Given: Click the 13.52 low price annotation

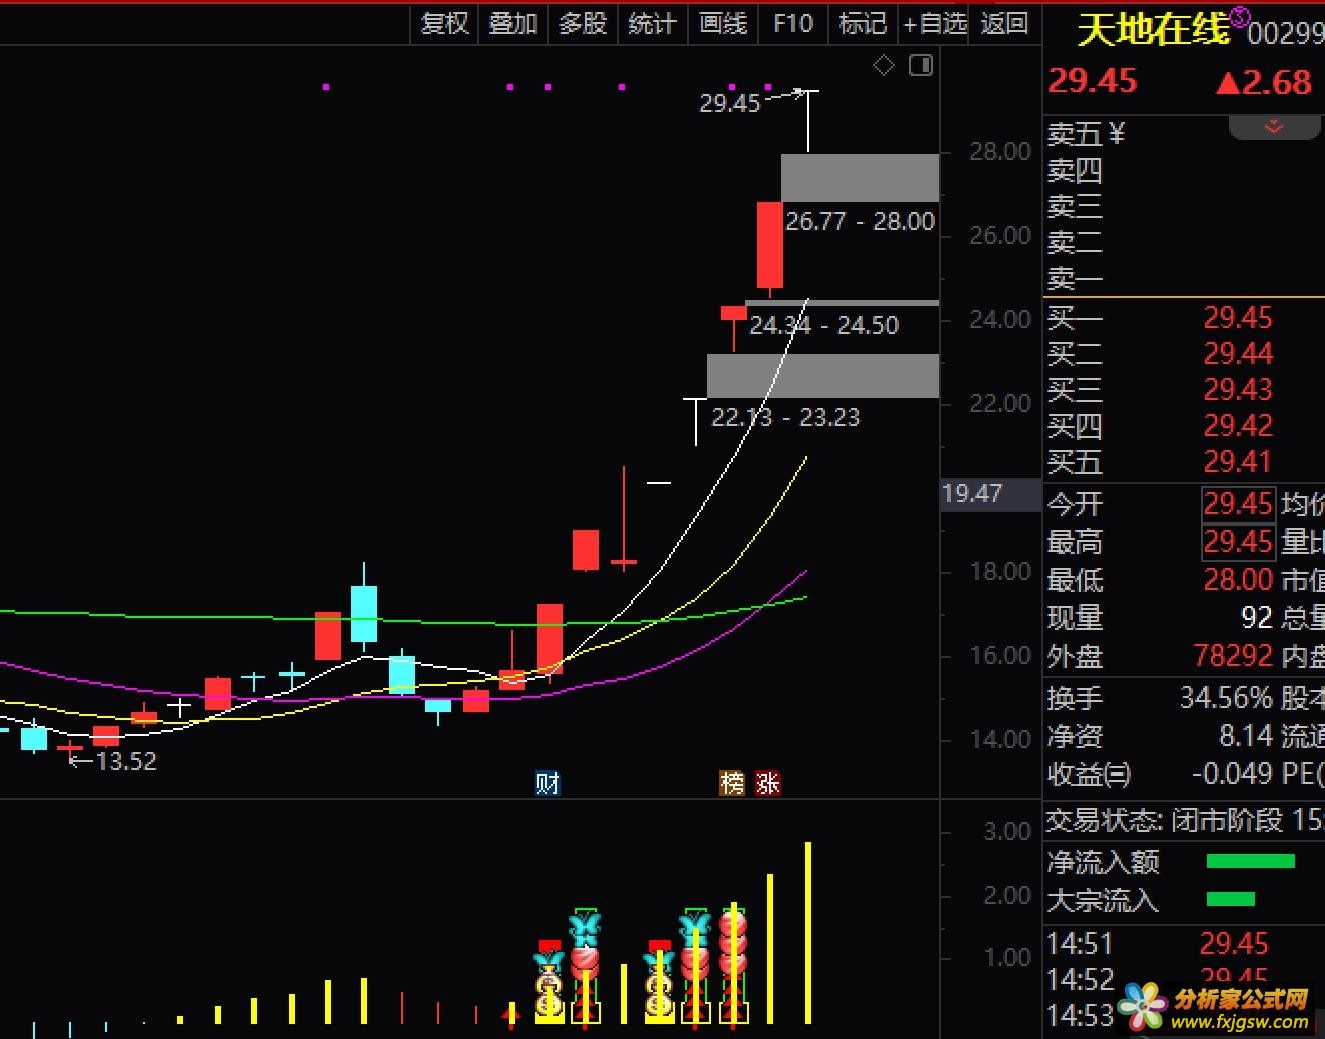Looking at the screenshot, I should [126, 761].
